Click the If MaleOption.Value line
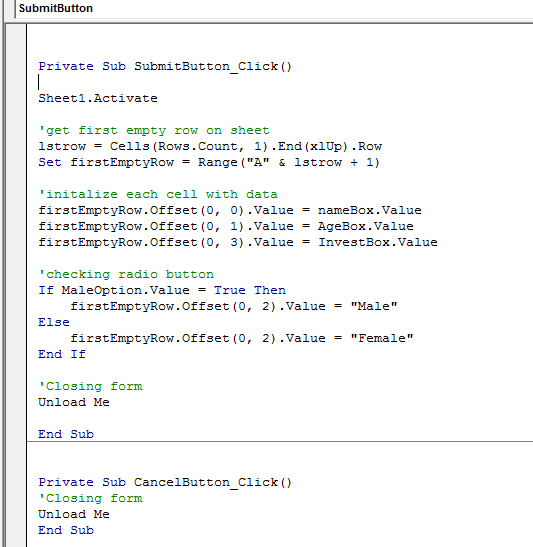Image resolution: width=533 pixels, height=547 pixels. coord(162,290)
